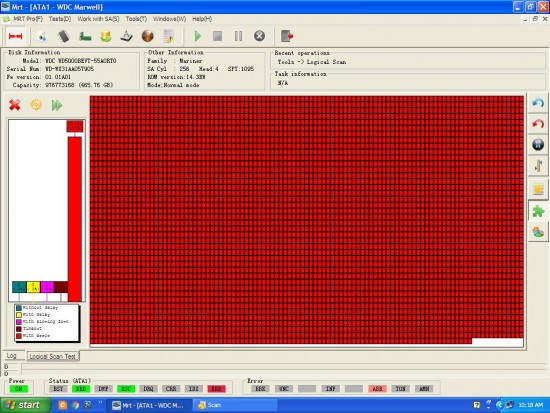Image resolution: width=550 pixels, height=413 pixels.
Task: Click the yellow delay legend swatch
Action: click(x=19, y=315)
